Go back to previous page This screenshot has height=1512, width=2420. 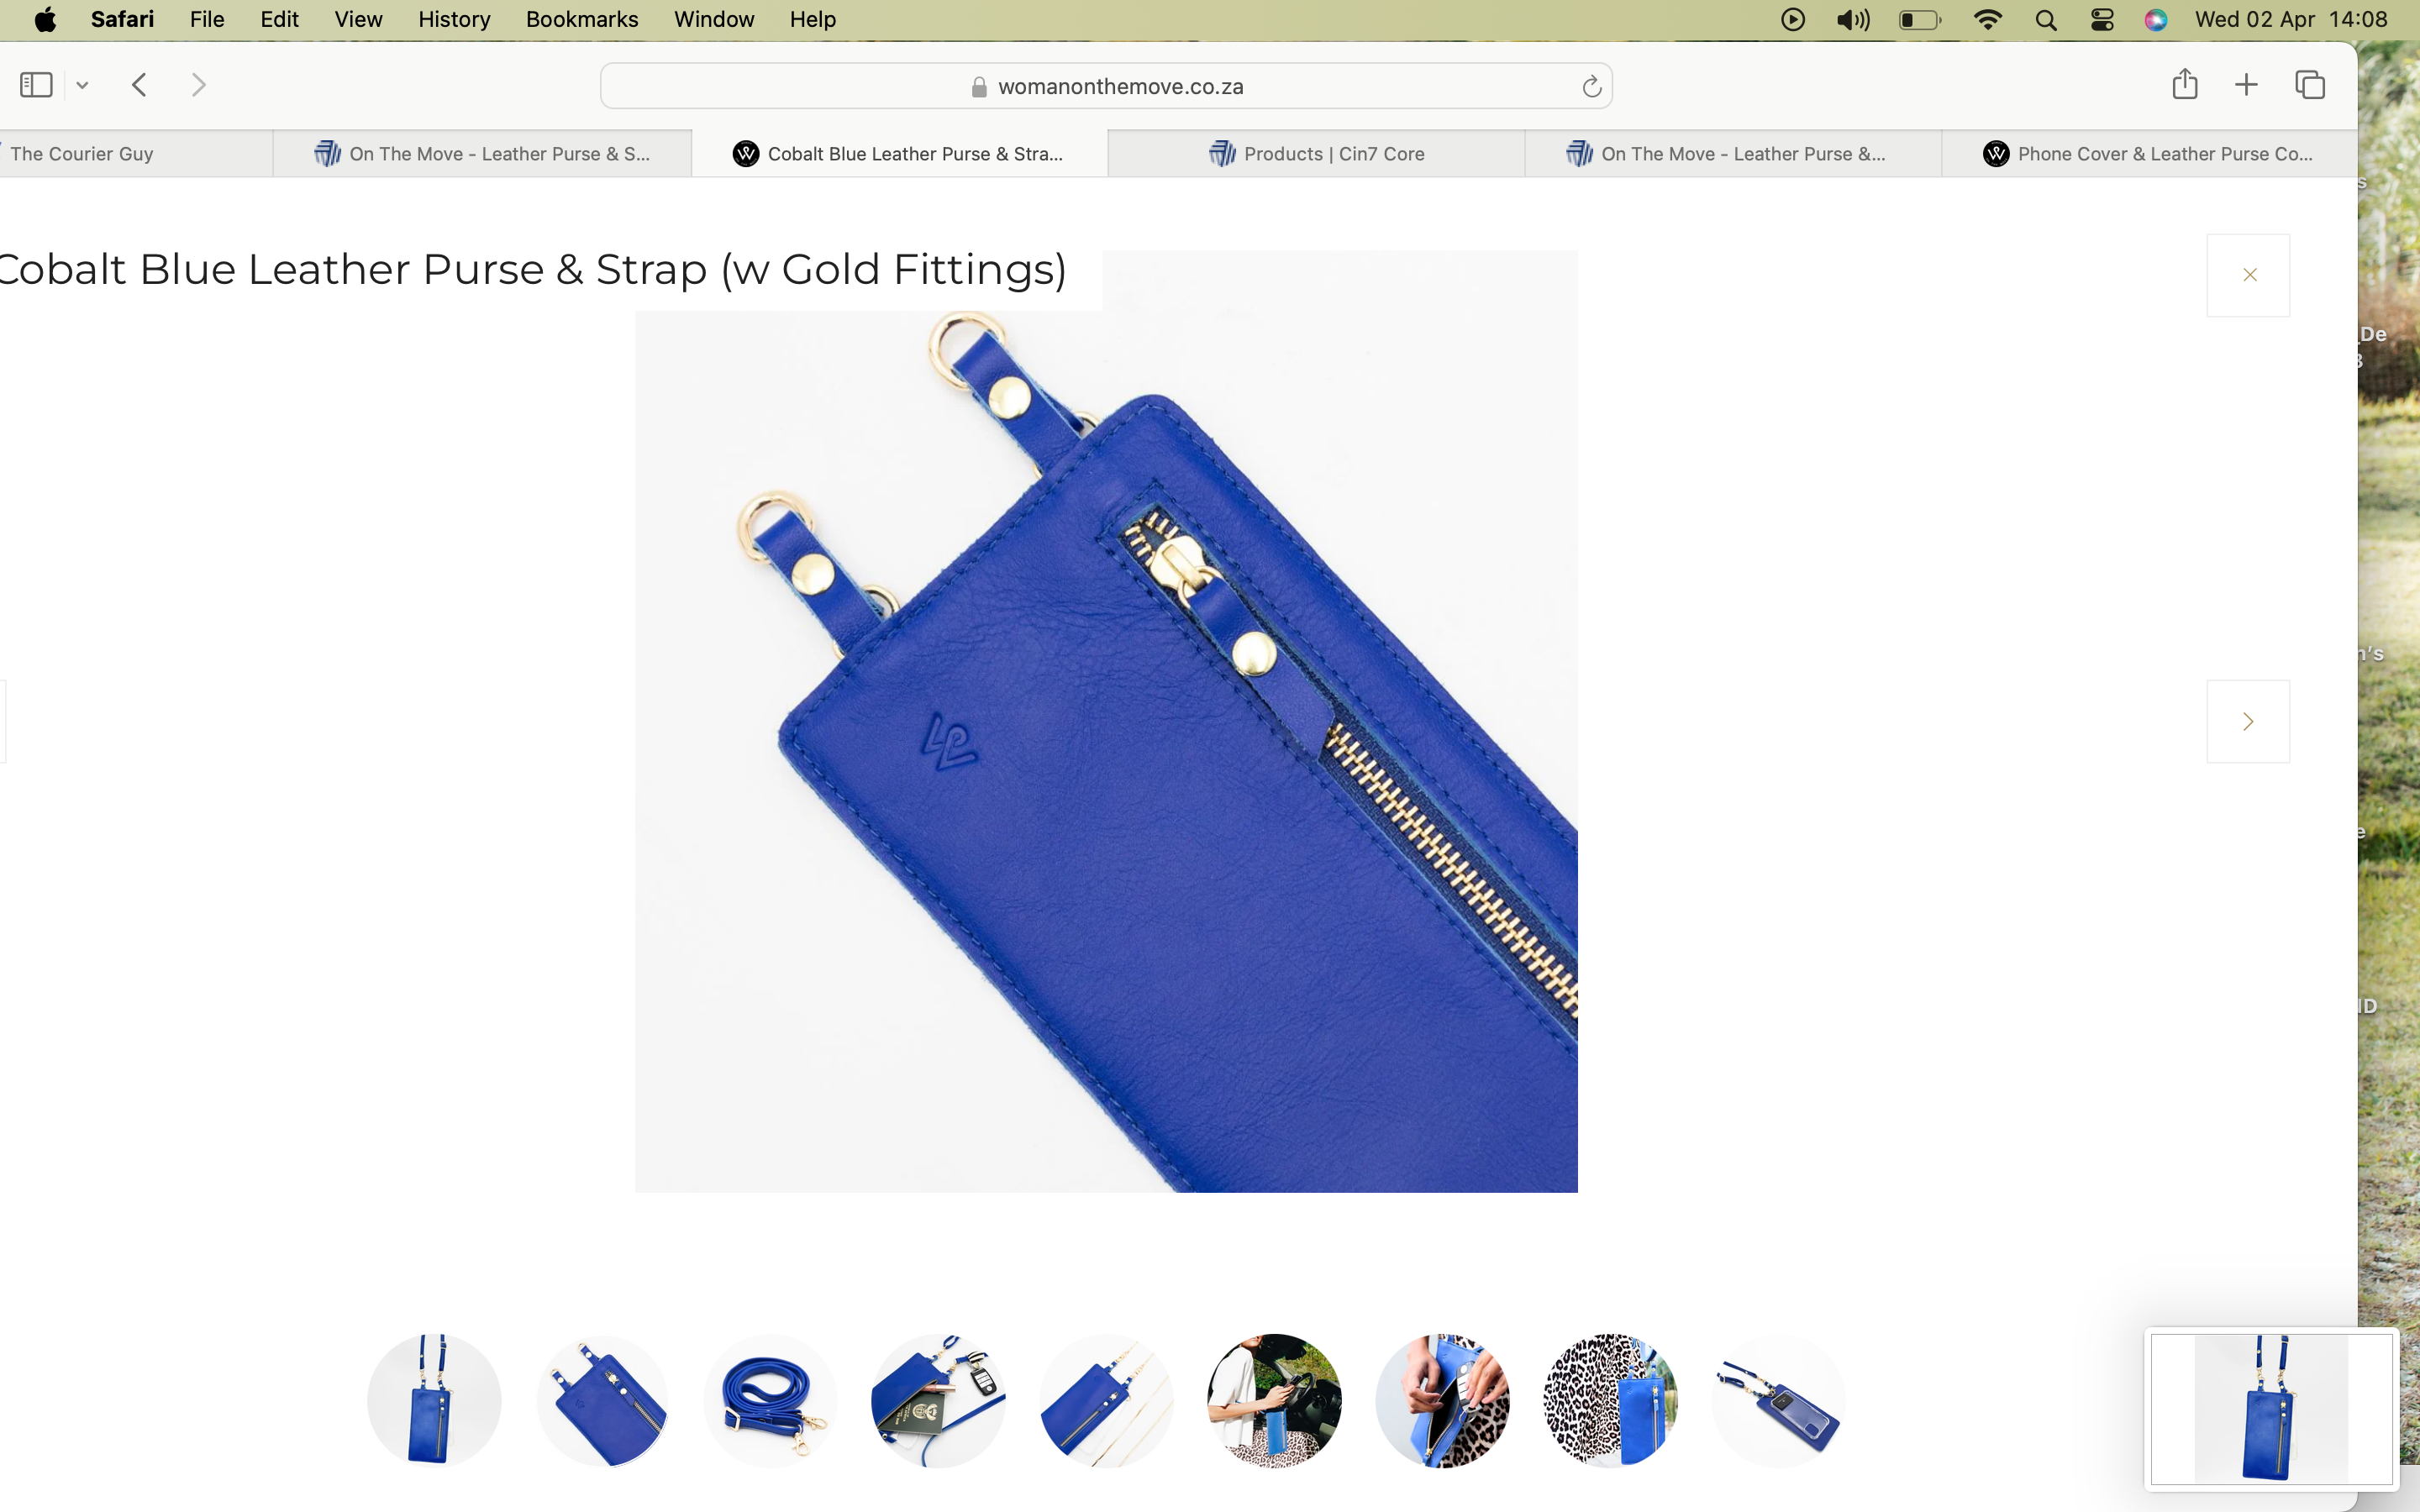coord(139,85)
